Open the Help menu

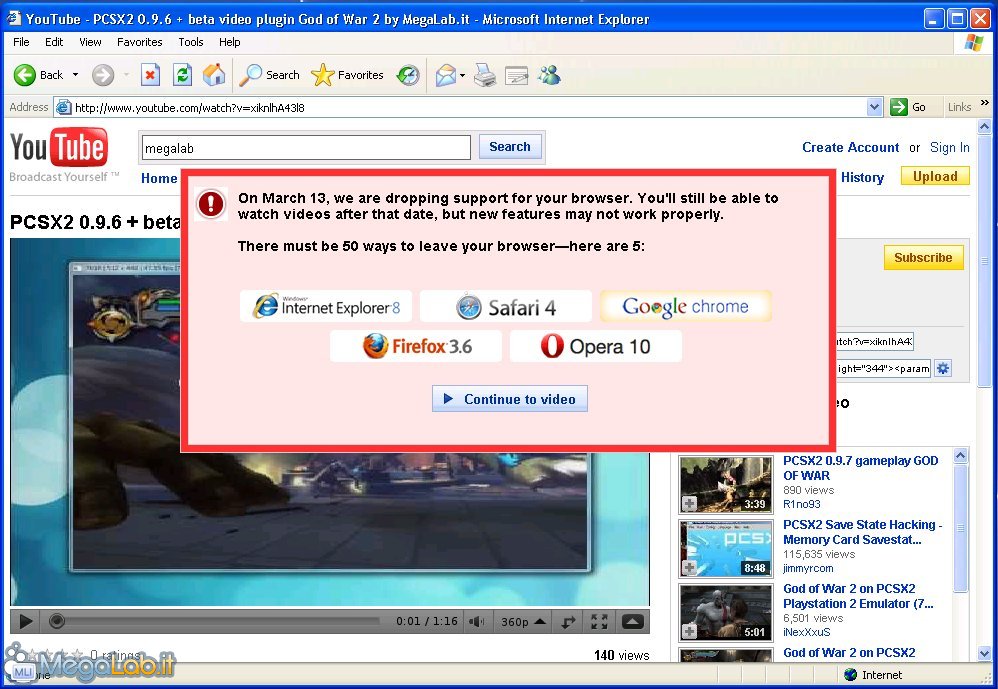tap(229, 42)
